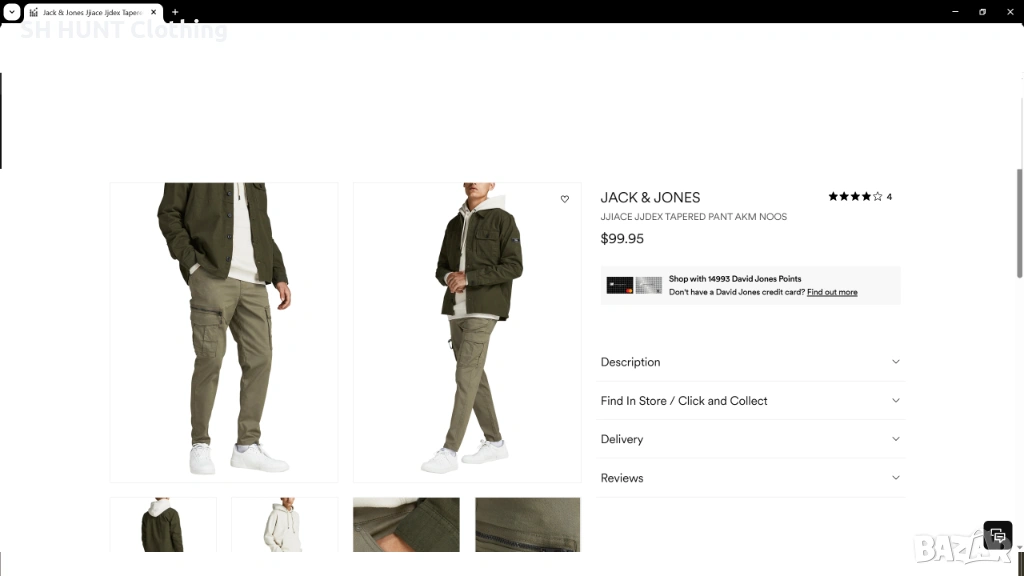
Task: Open browser tab list dropdown arrow
Action: point(12,12)
